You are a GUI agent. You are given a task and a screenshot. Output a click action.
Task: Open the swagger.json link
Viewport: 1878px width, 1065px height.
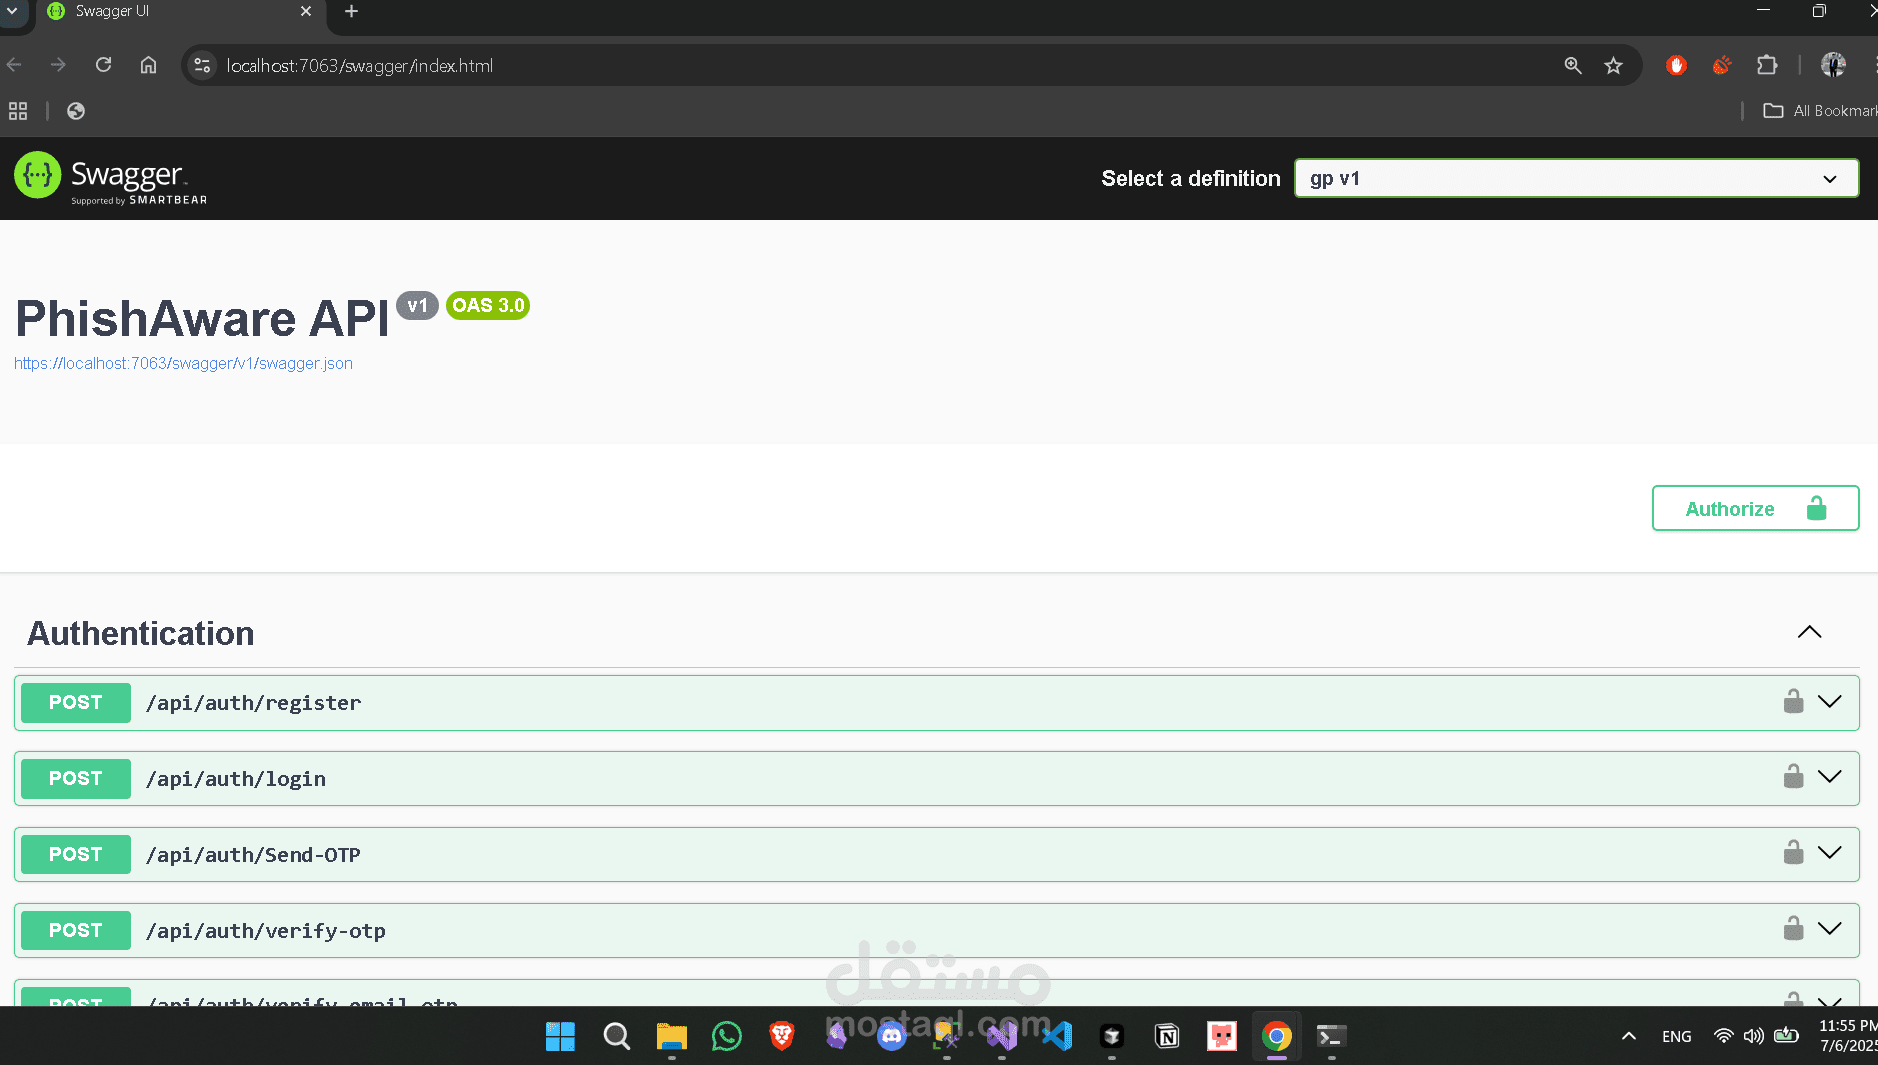click(x=183, y=363)
